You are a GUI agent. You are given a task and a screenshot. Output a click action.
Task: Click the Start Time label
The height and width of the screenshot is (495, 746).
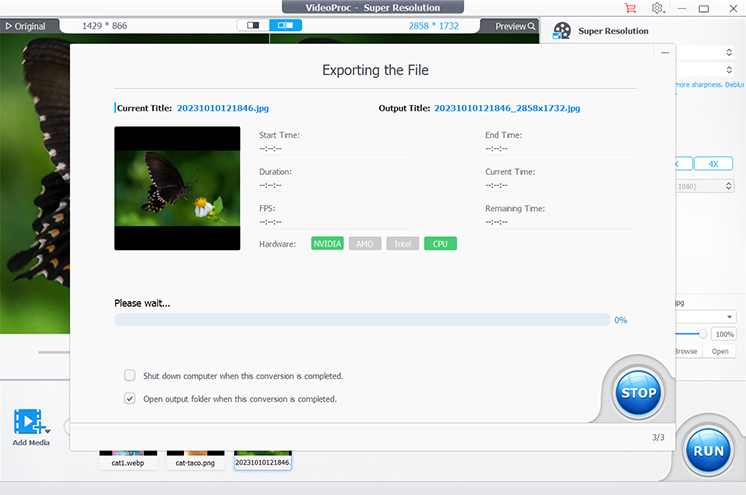click(279, 135)
